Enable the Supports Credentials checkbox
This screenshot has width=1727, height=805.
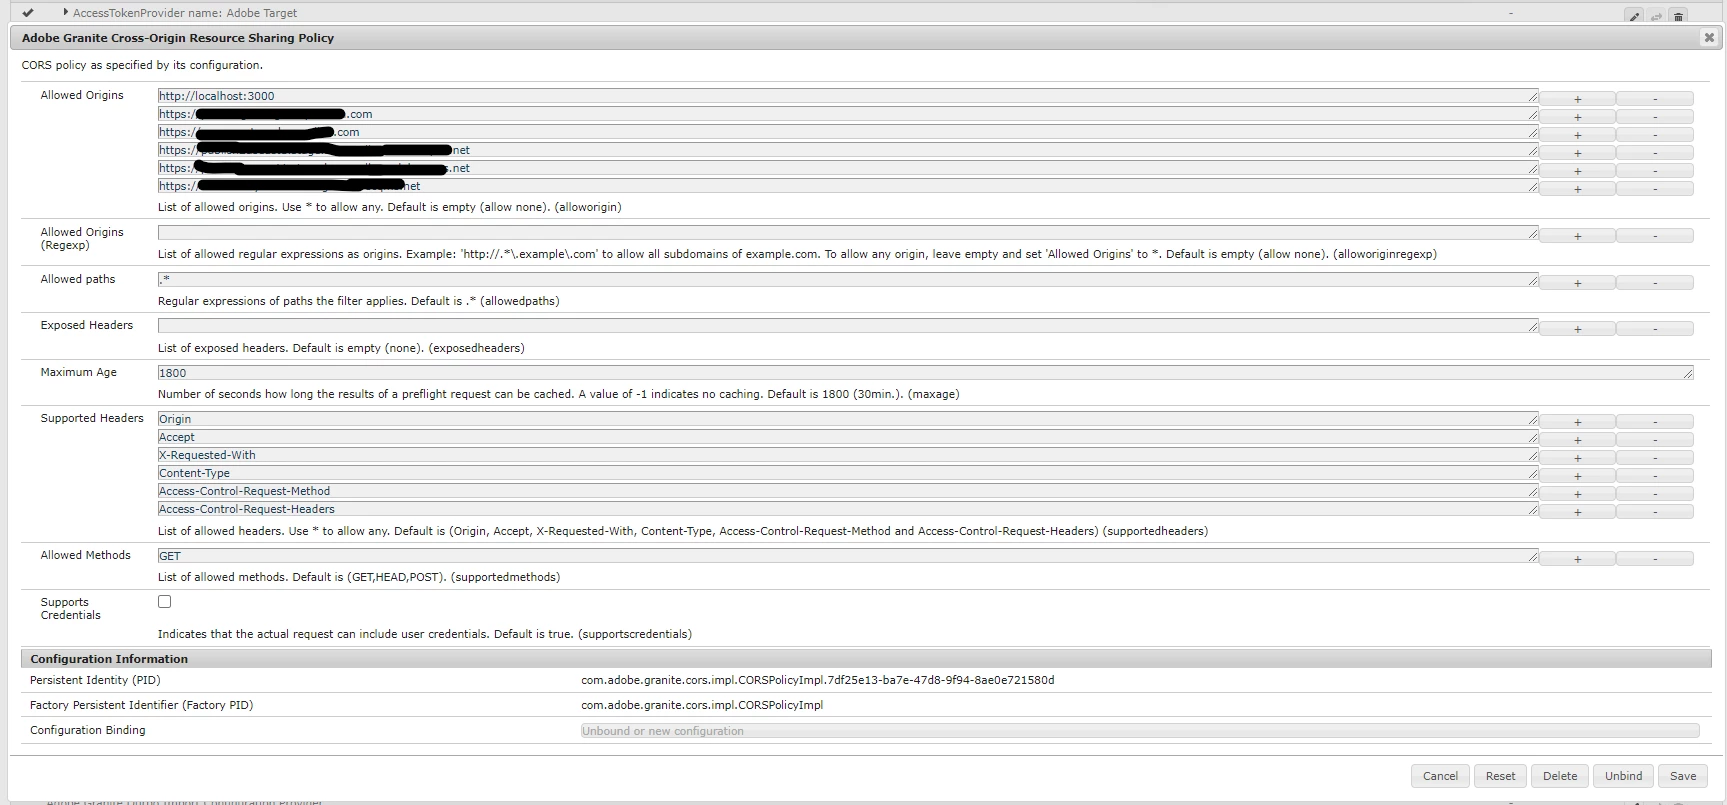tap(164, 601)
